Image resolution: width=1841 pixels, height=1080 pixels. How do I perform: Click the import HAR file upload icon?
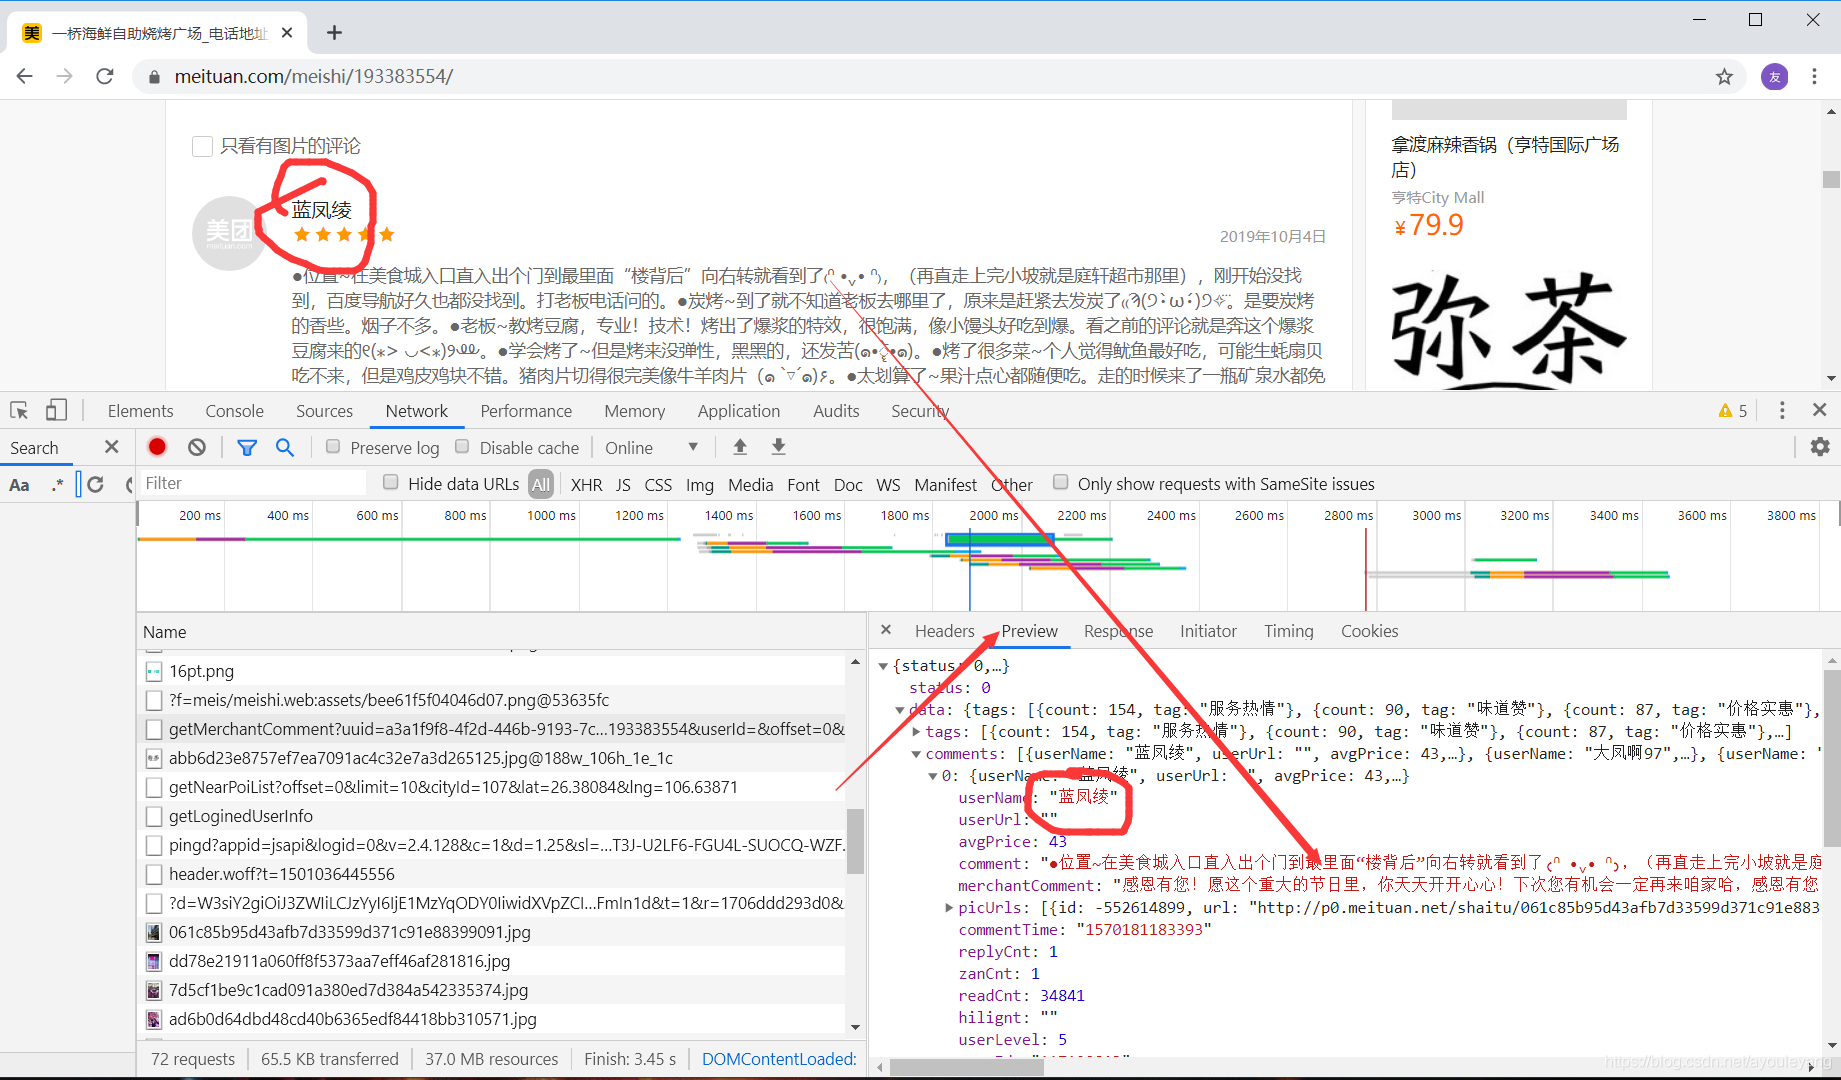coord(740,447)
